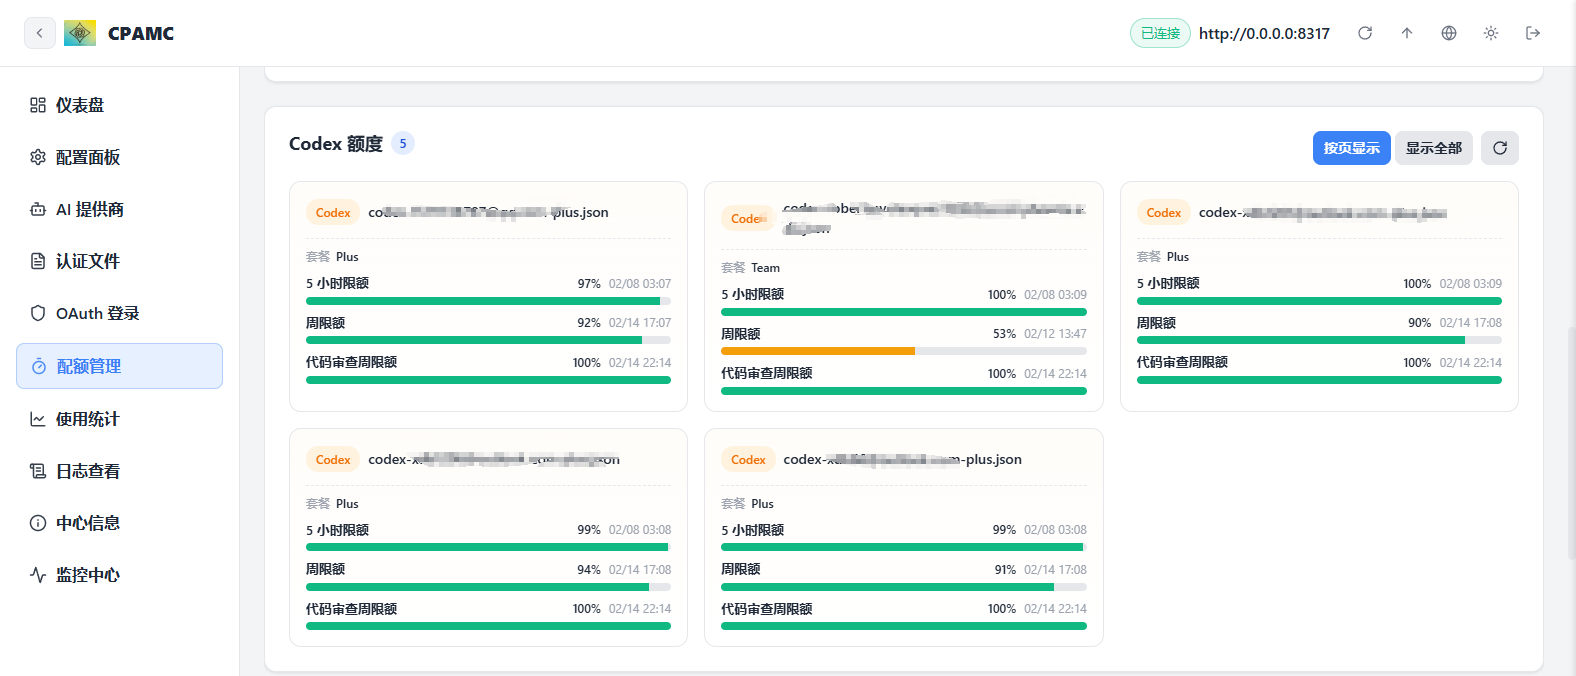Refresh Codex quota with reload button

click(x=1500, y=148)
